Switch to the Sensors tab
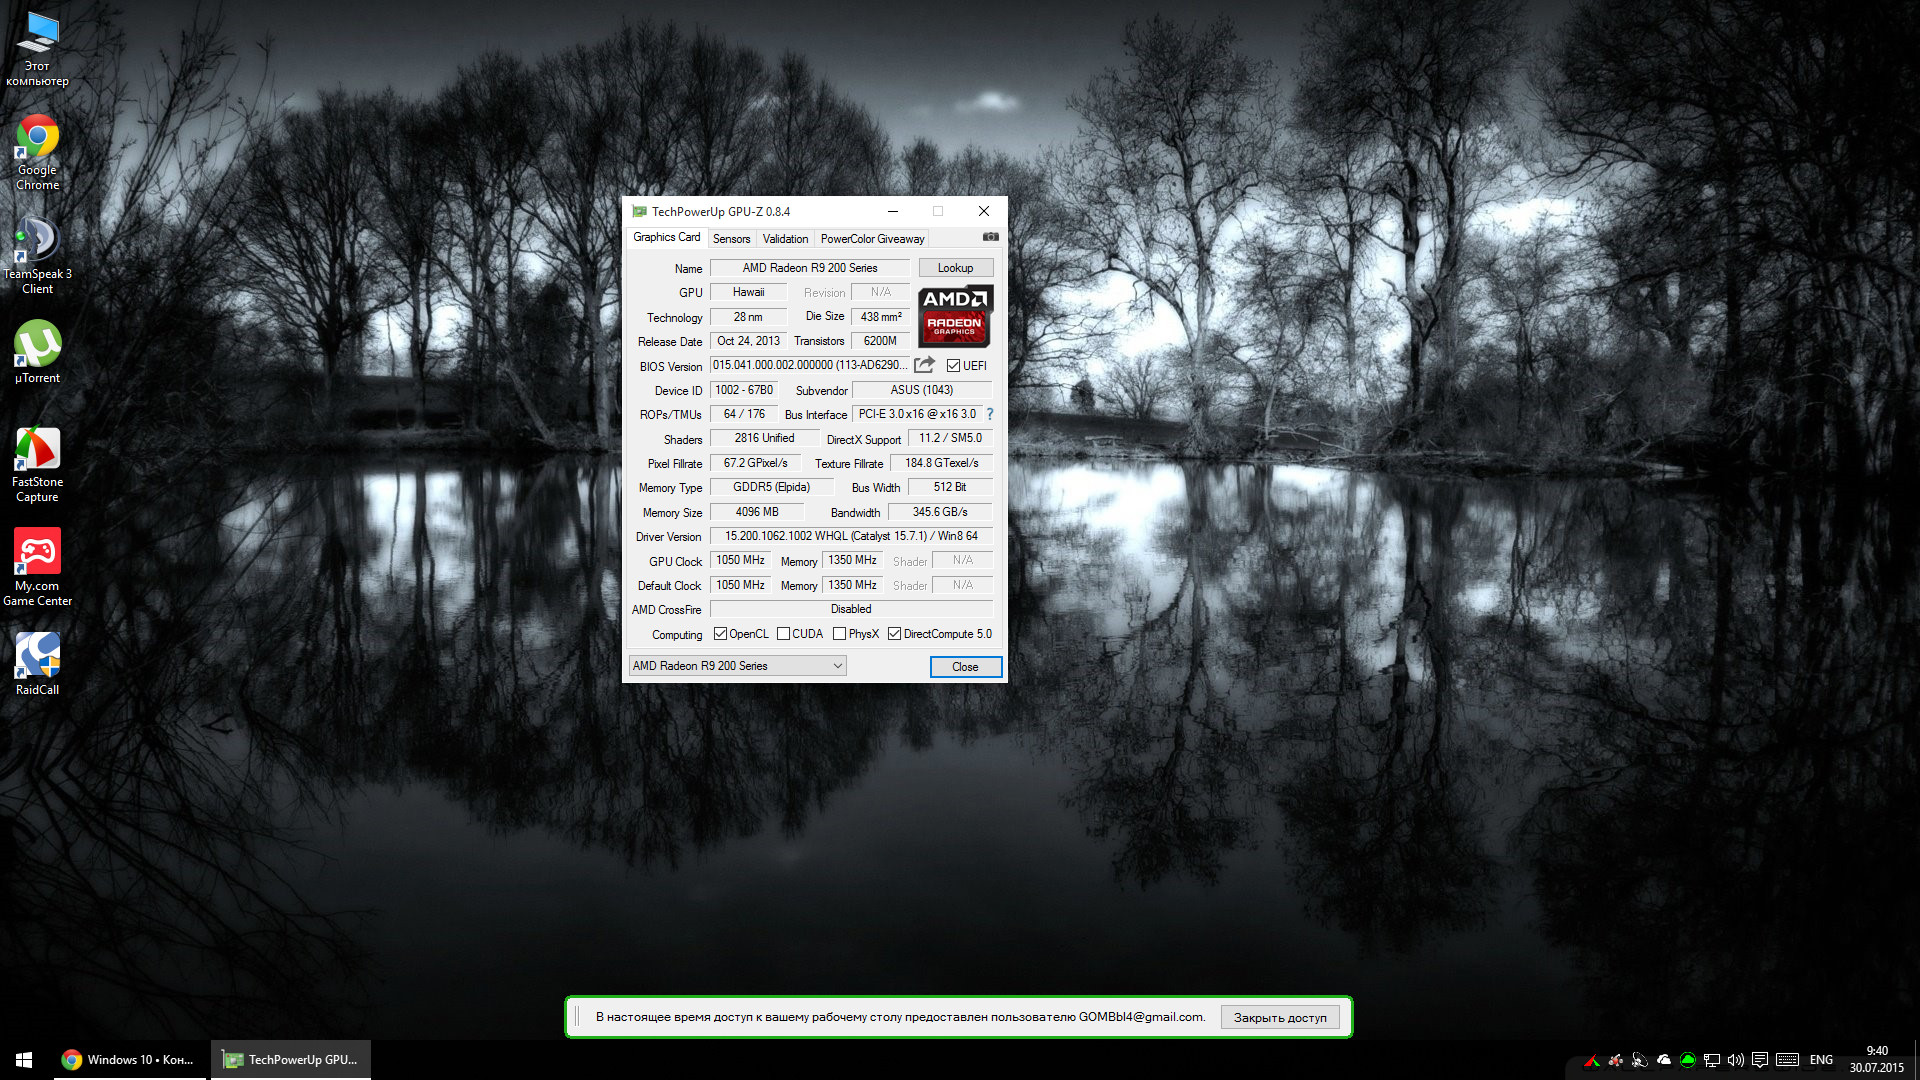 [731, 239]
